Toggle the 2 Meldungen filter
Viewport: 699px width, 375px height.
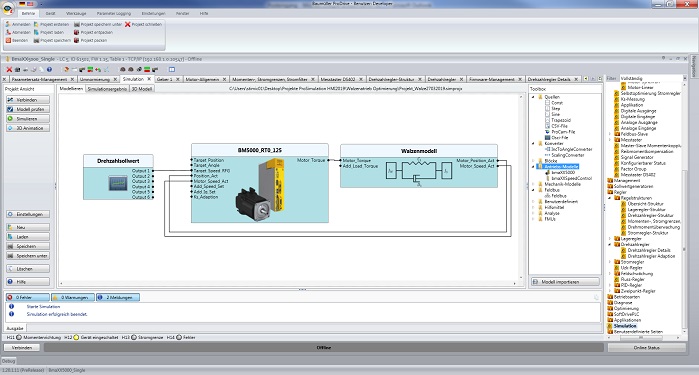tap(118, 297)
